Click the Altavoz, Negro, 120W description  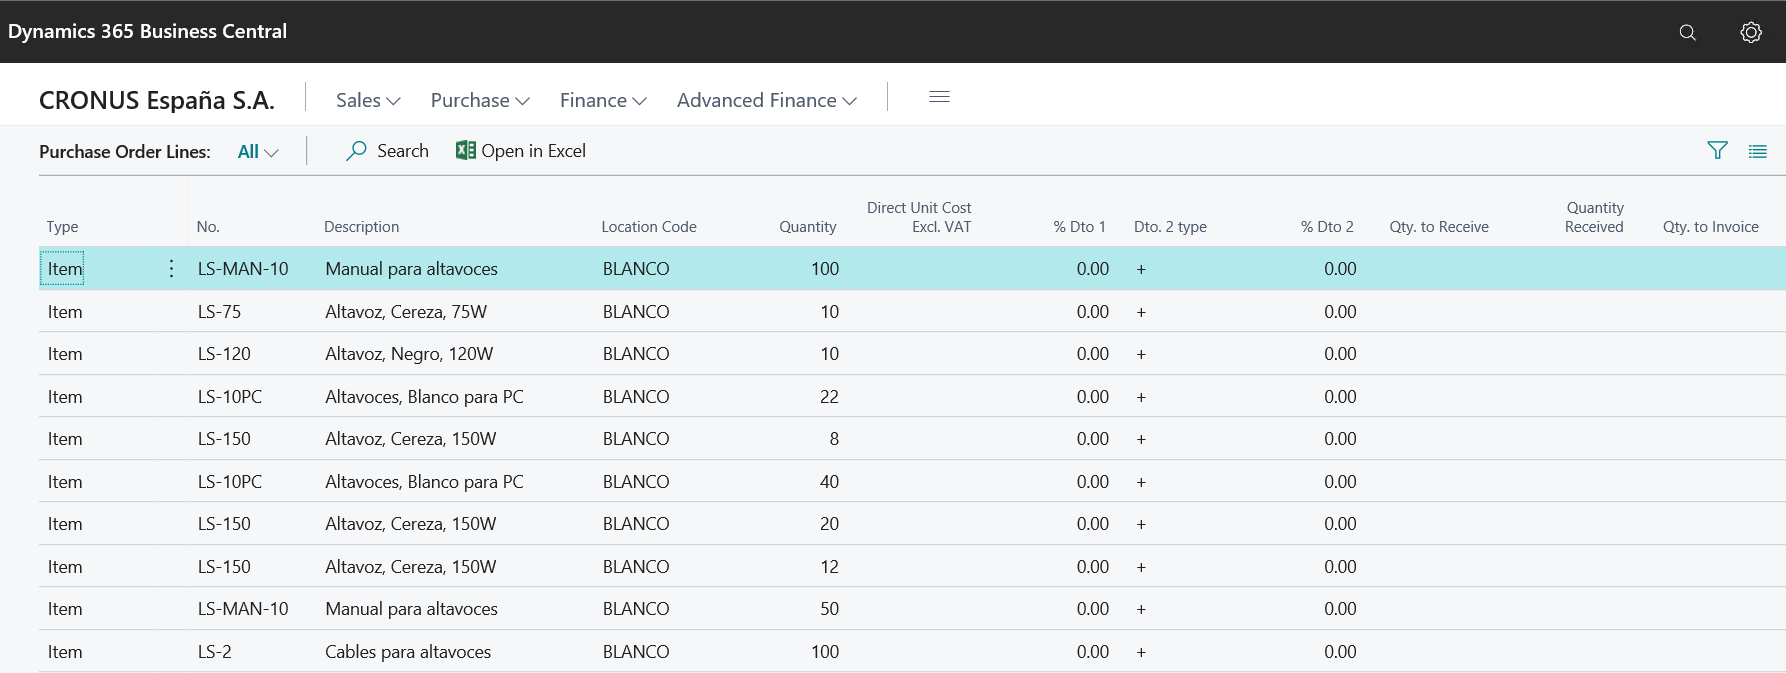coord(409,354)
